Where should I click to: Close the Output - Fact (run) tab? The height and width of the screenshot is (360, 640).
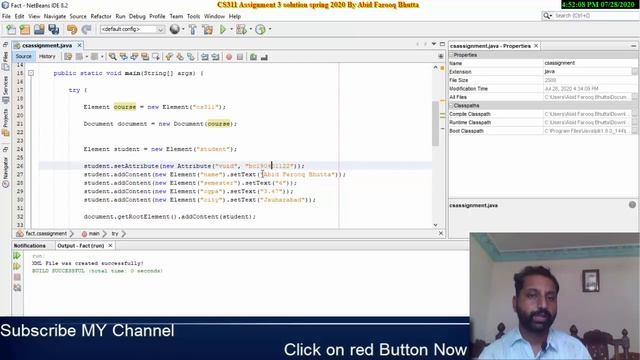(x=110, y=246)
